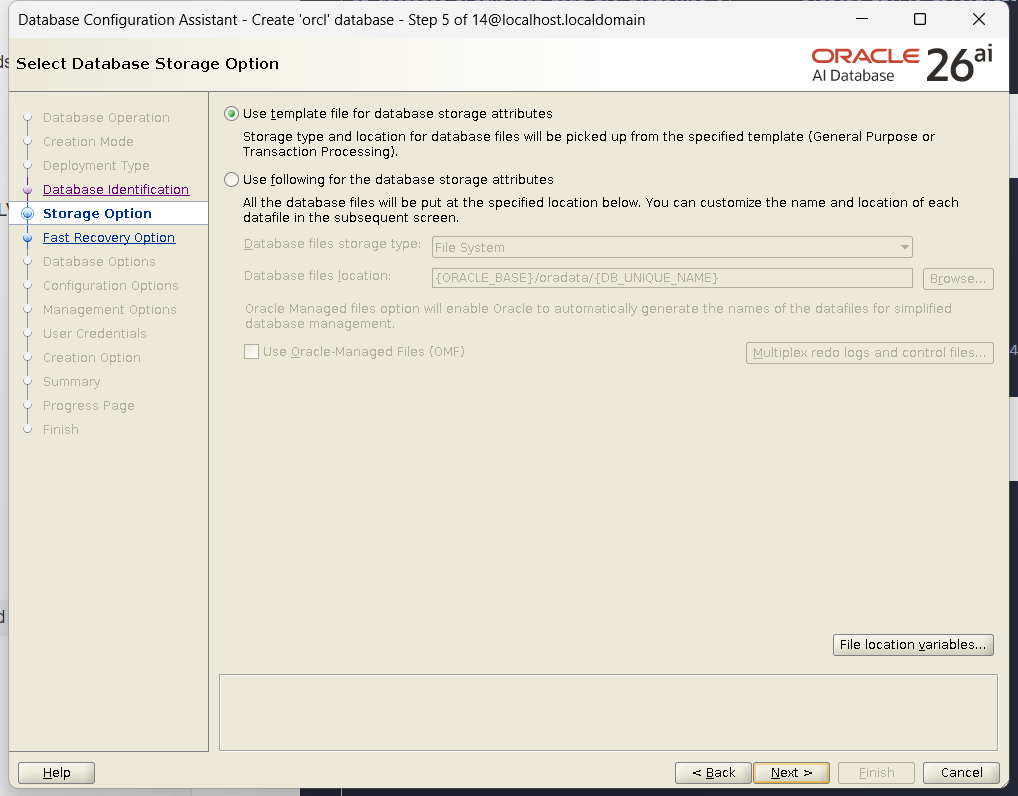Go back with the Back button
Viewport: 1018px width, 796px height.
[x=714, y=773]
